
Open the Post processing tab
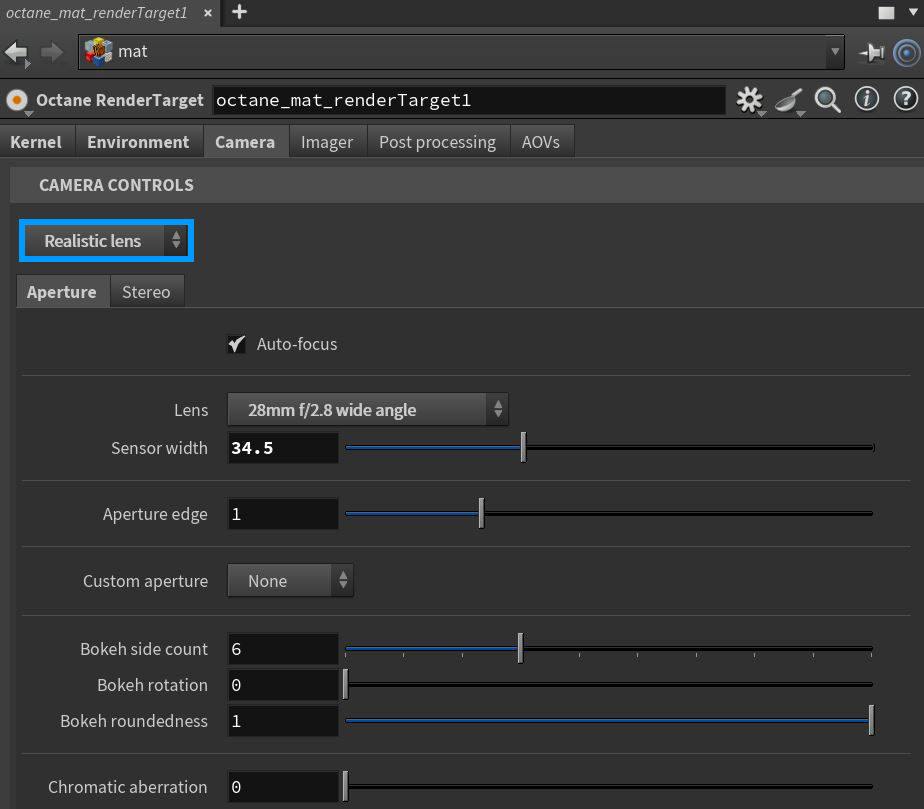(x=437, y=142)
